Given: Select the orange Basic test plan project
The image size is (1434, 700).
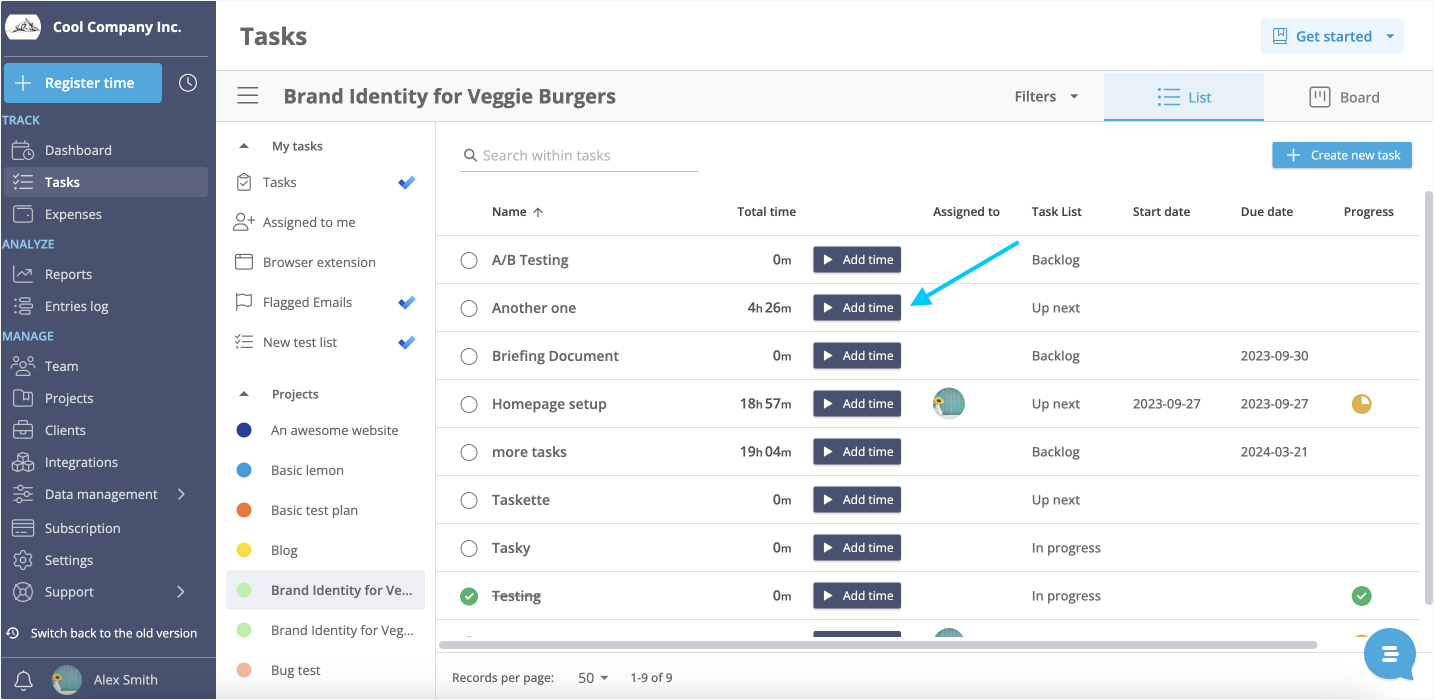Looking at the screenshot, I should click(314, 510).
